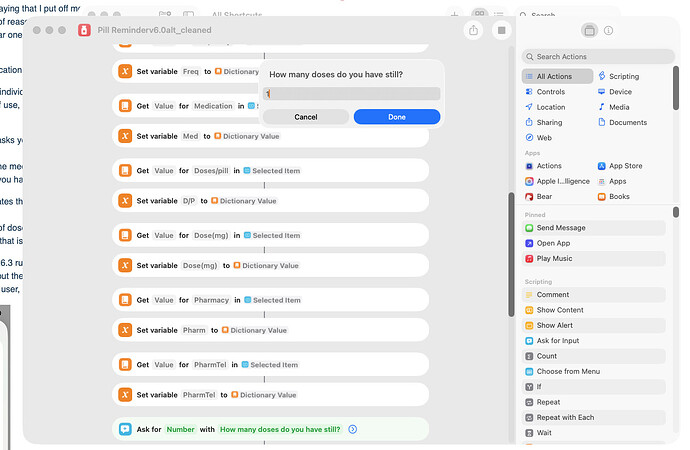Viewport: 690px width, 450px height.
Task: Switch to the Scripting category
Action: 623,76
